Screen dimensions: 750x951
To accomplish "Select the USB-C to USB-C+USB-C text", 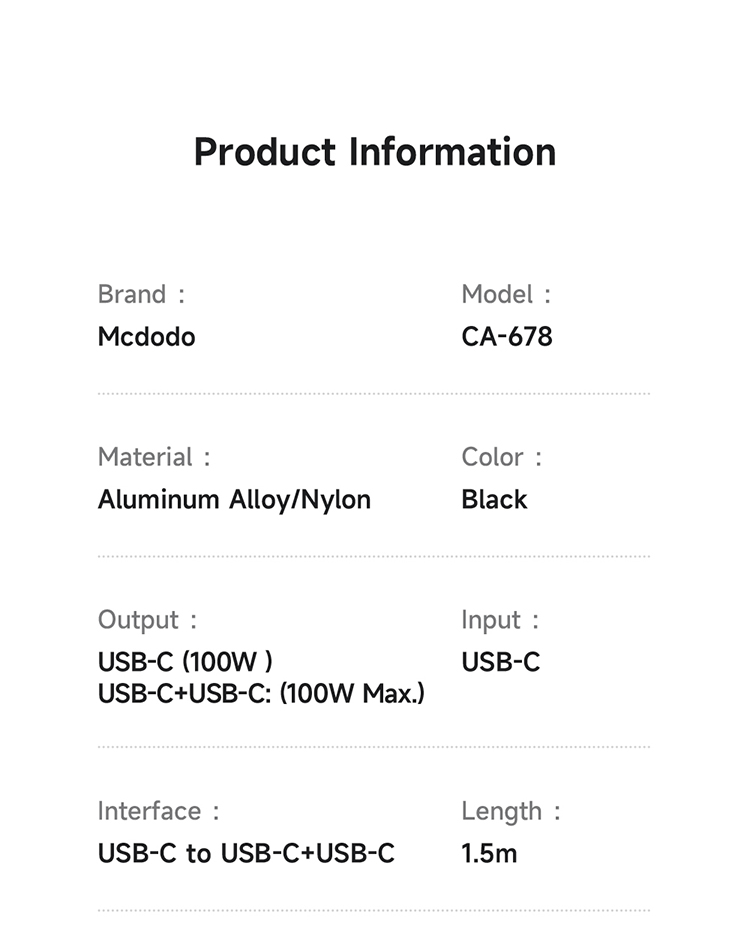I will (246, 853).
